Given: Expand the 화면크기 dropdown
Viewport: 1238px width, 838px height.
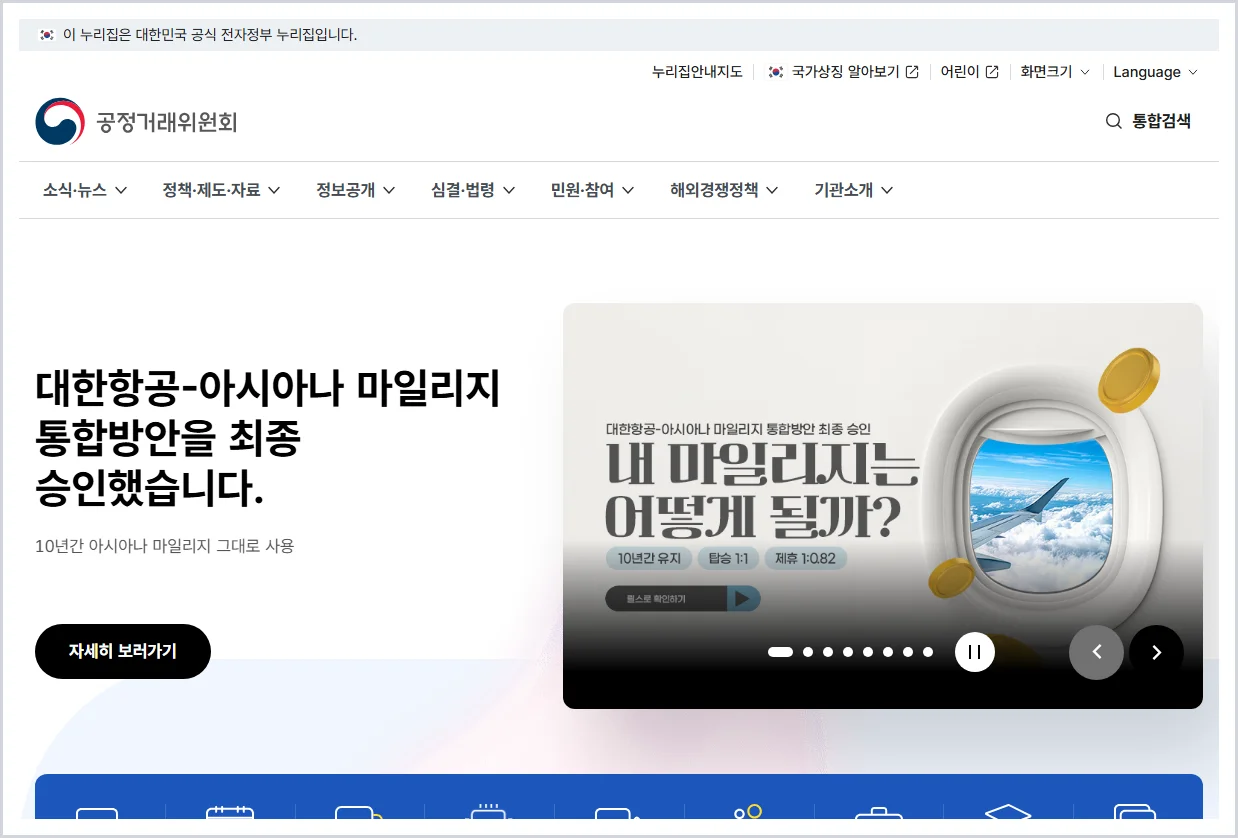Looking at the screenshot, I should [x=1085, y=72].
